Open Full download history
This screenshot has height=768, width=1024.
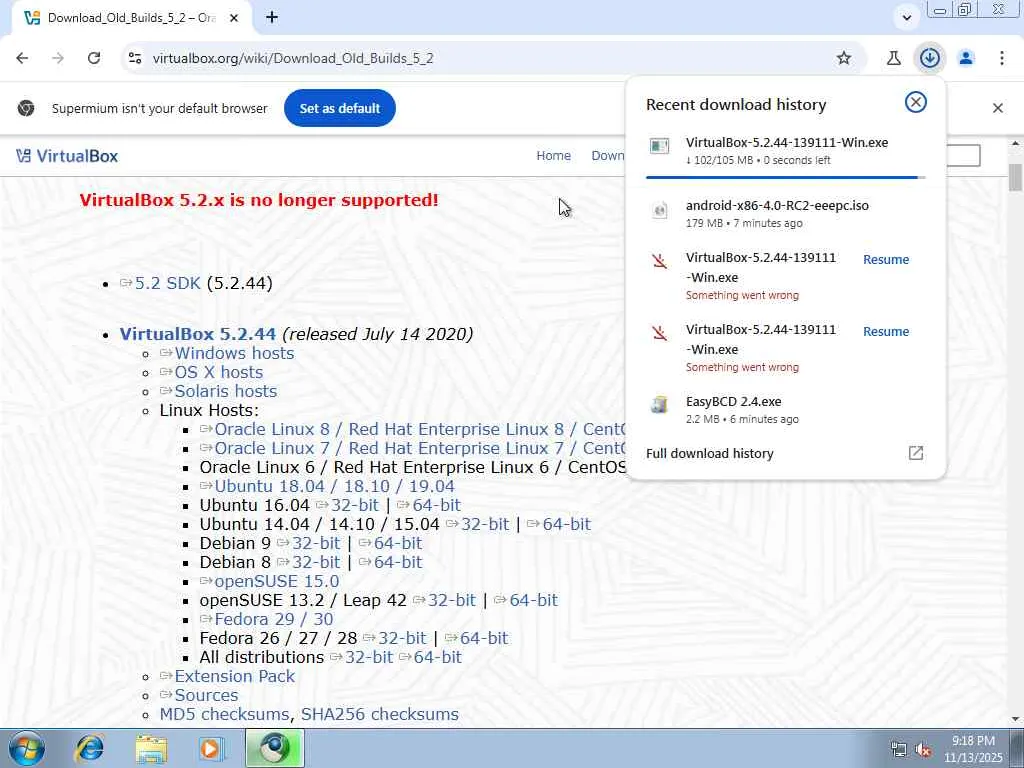point(709,453)
